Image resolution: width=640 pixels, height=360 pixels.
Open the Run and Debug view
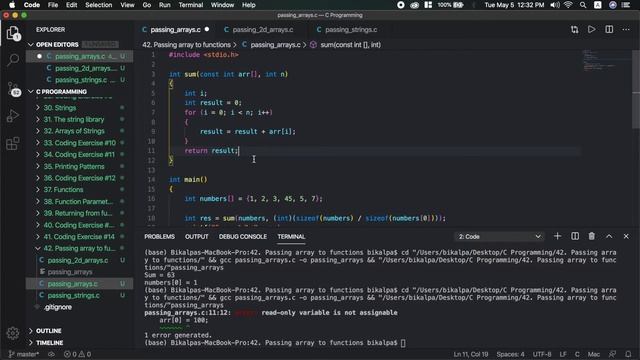click(x=13, y=116)
